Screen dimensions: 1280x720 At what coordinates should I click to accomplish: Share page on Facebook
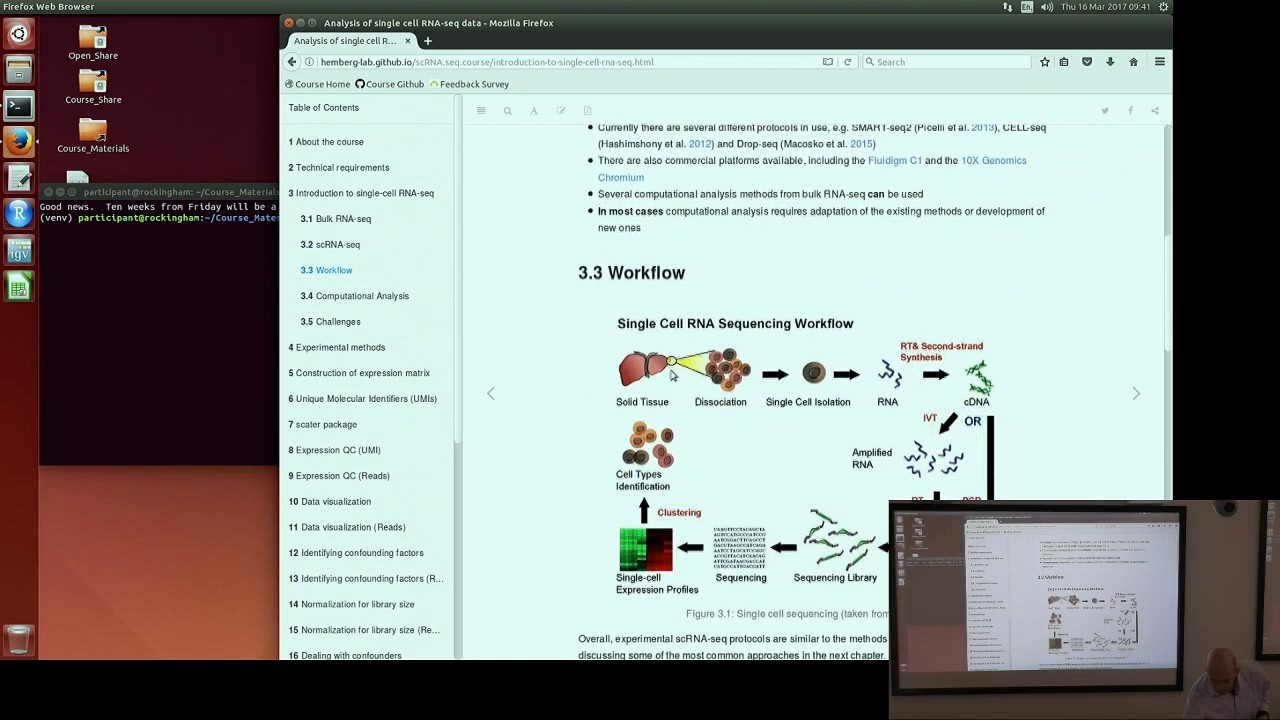click(1130, 111)
